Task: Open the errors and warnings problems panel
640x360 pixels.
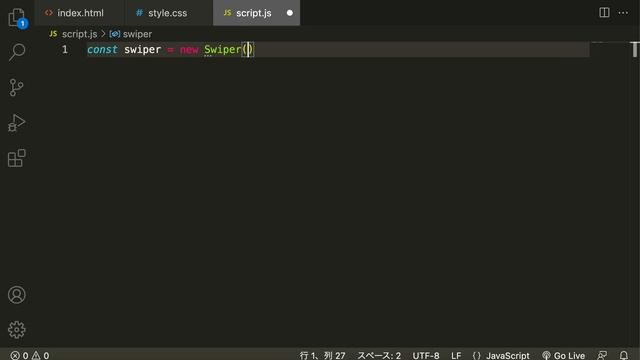Action: (x=30, y=356)
